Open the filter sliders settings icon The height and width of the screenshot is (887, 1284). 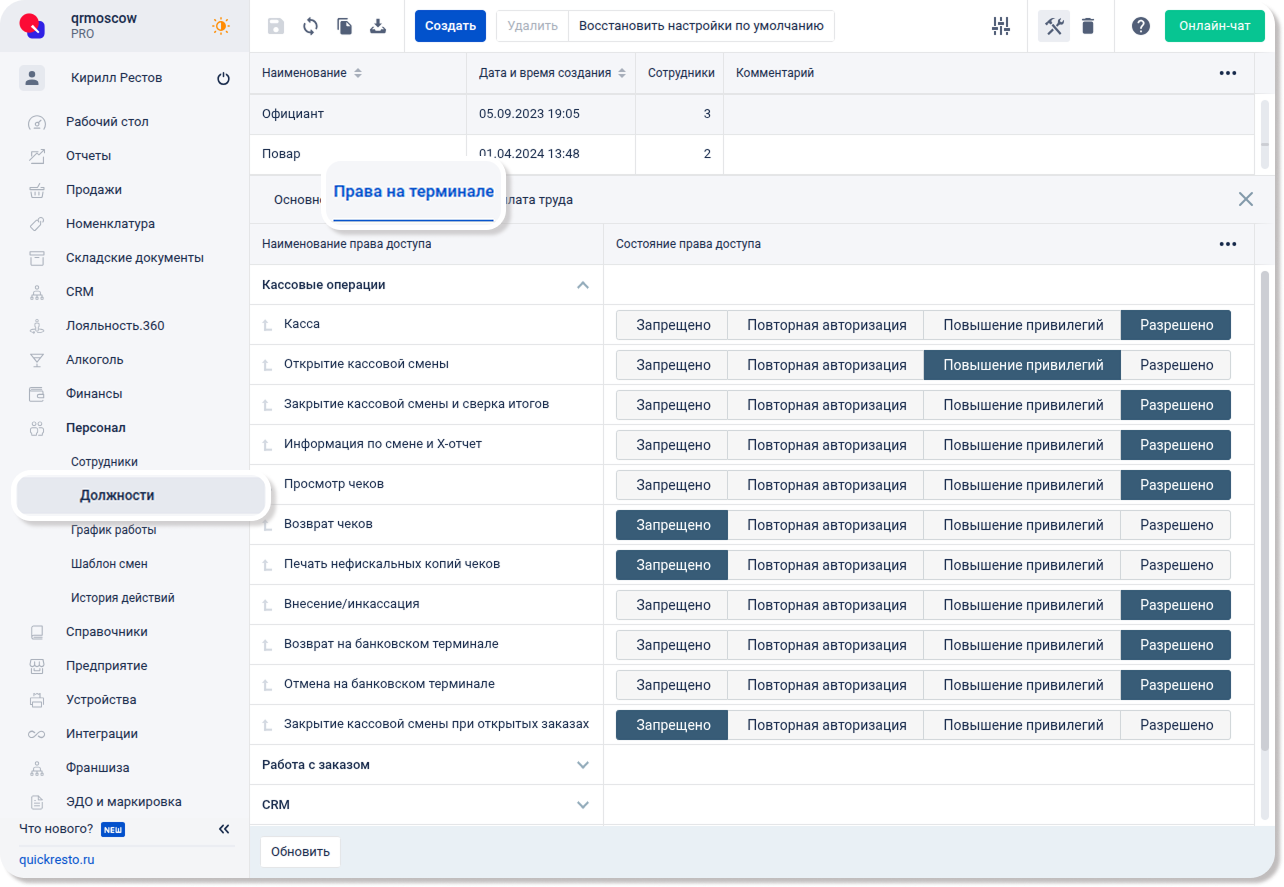coord(1001,26)
